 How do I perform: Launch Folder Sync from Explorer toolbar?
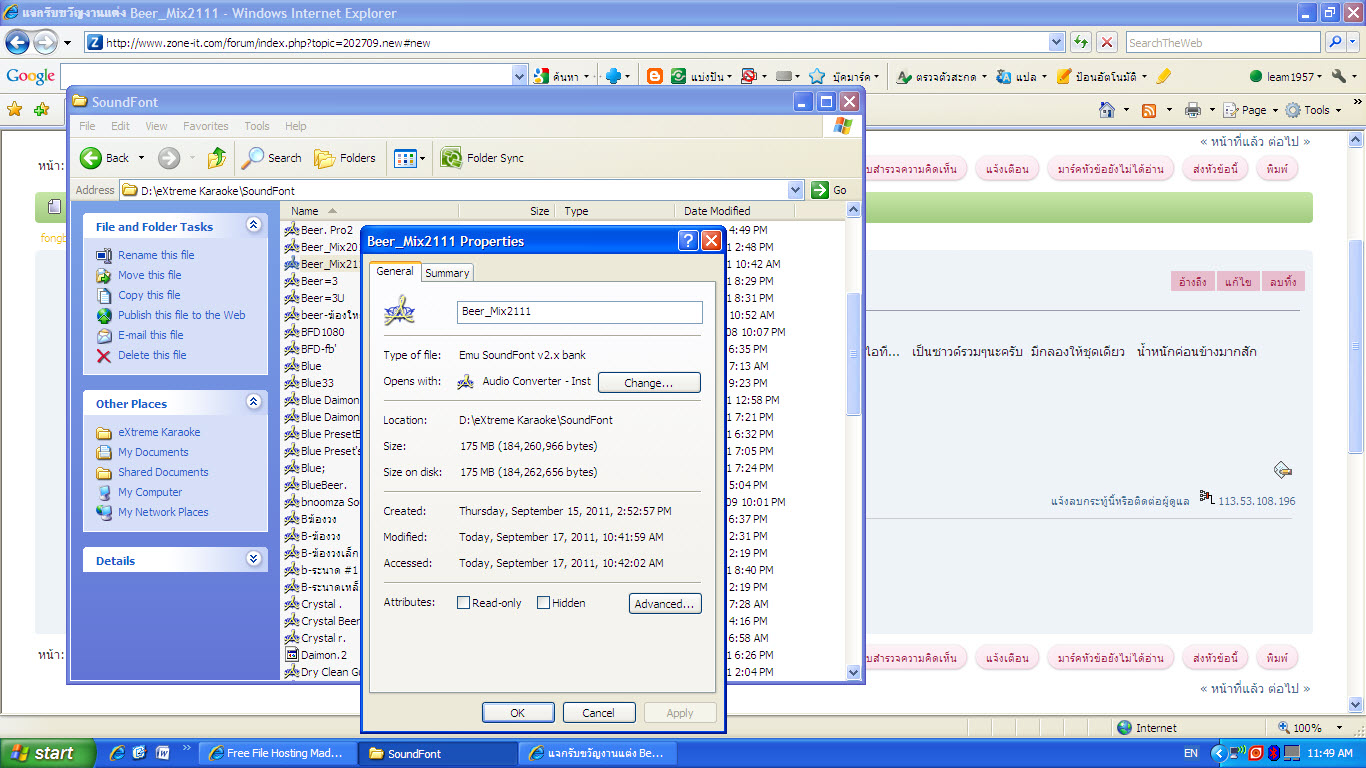(x=482, y=158)
